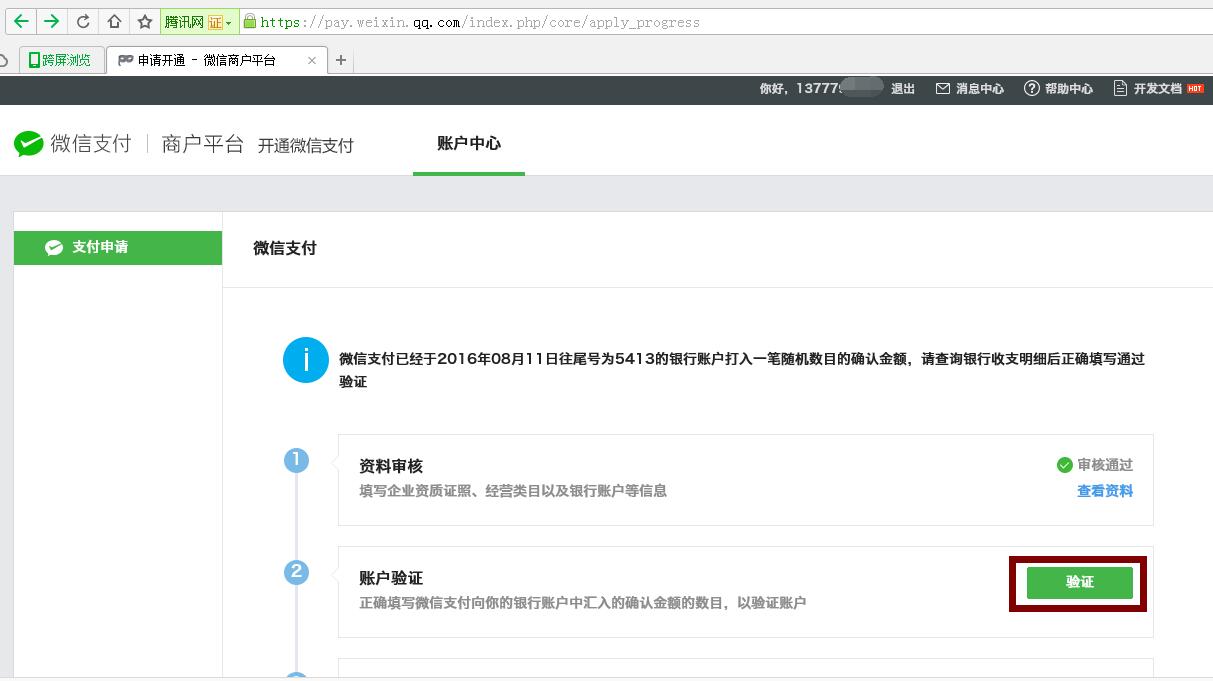
Task: Click the green padlock security icon
Action: click(249, 21)
